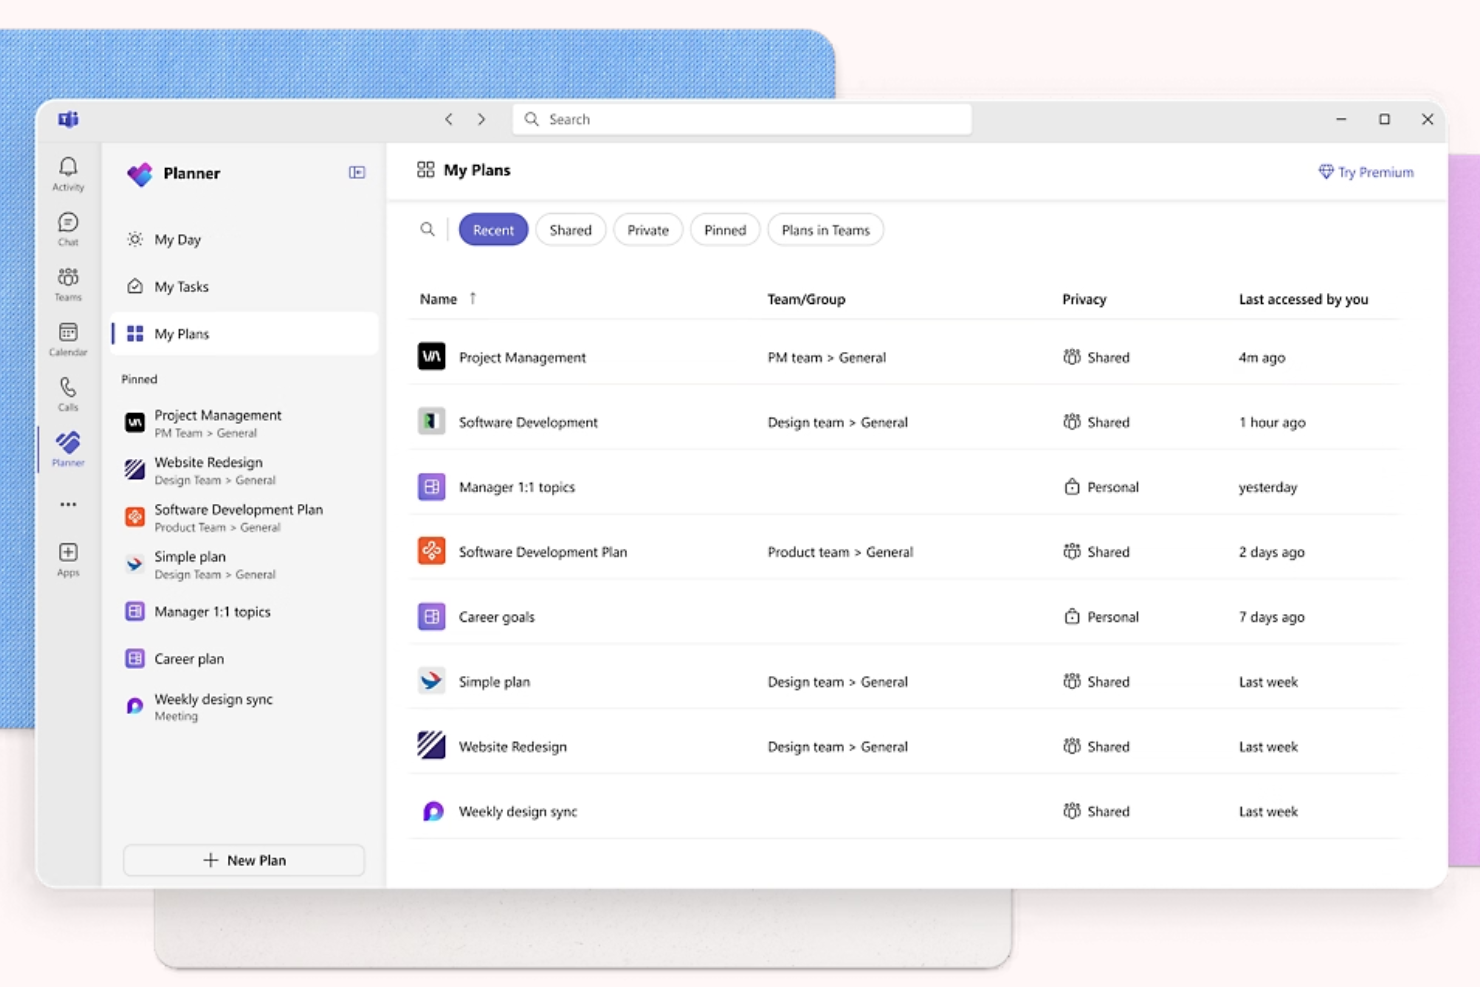The image size is (1480, 987).
Task: Open the more apps ellipsis
Action: pyautogui.click(x=68, y=505)
